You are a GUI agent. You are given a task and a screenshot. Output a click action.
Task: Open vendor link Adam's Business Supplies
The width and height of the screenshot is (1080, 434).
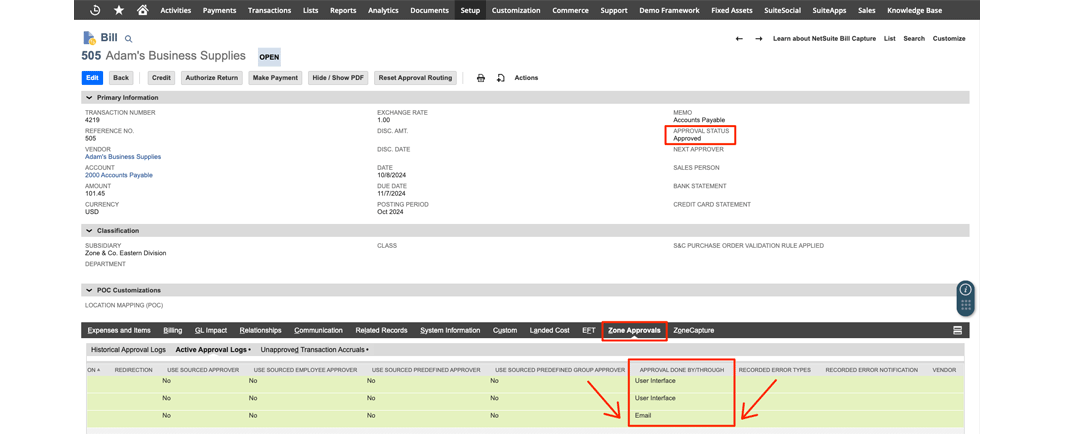click(x=123, y=157)
